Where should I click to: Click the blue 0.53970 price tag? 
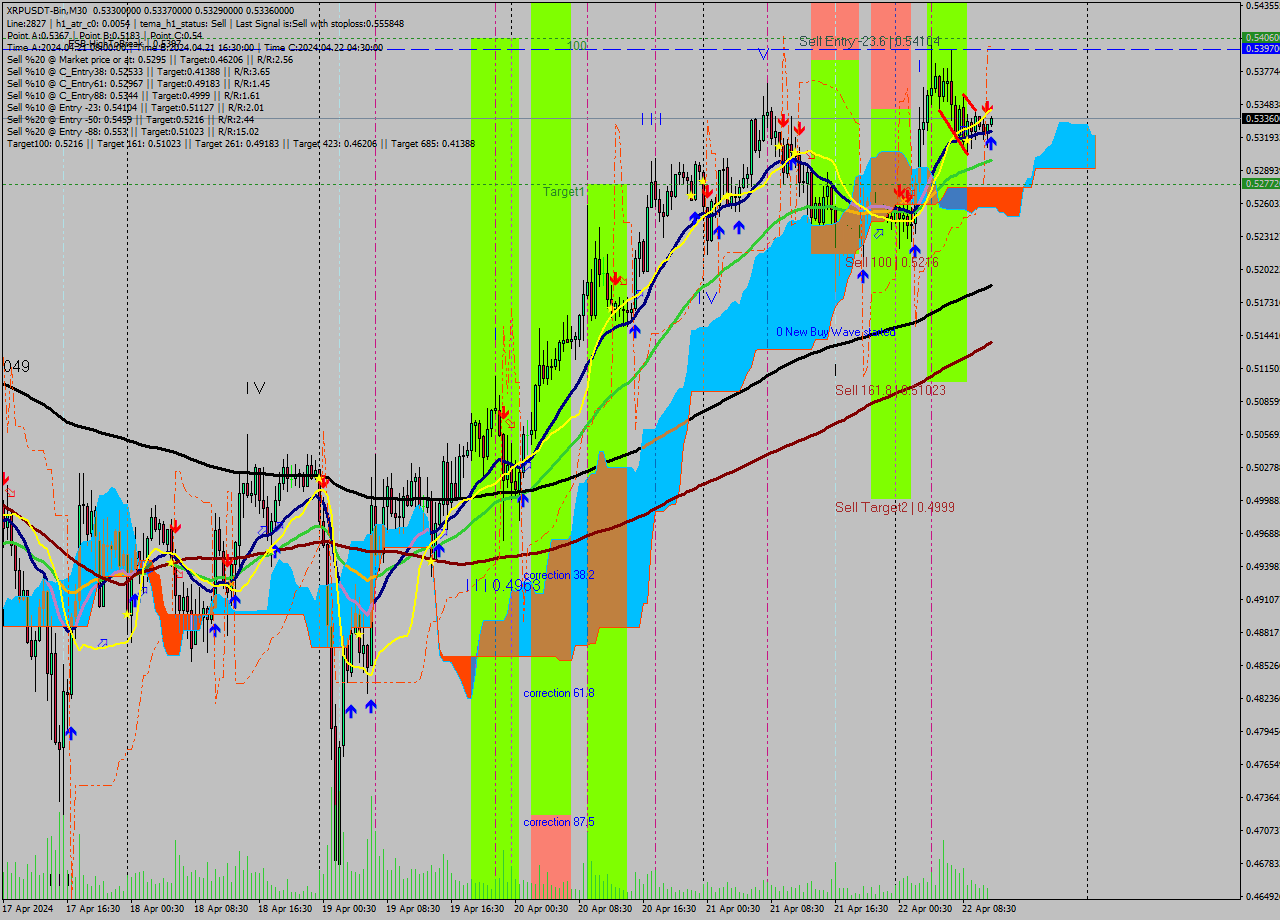click(1260, 48)
